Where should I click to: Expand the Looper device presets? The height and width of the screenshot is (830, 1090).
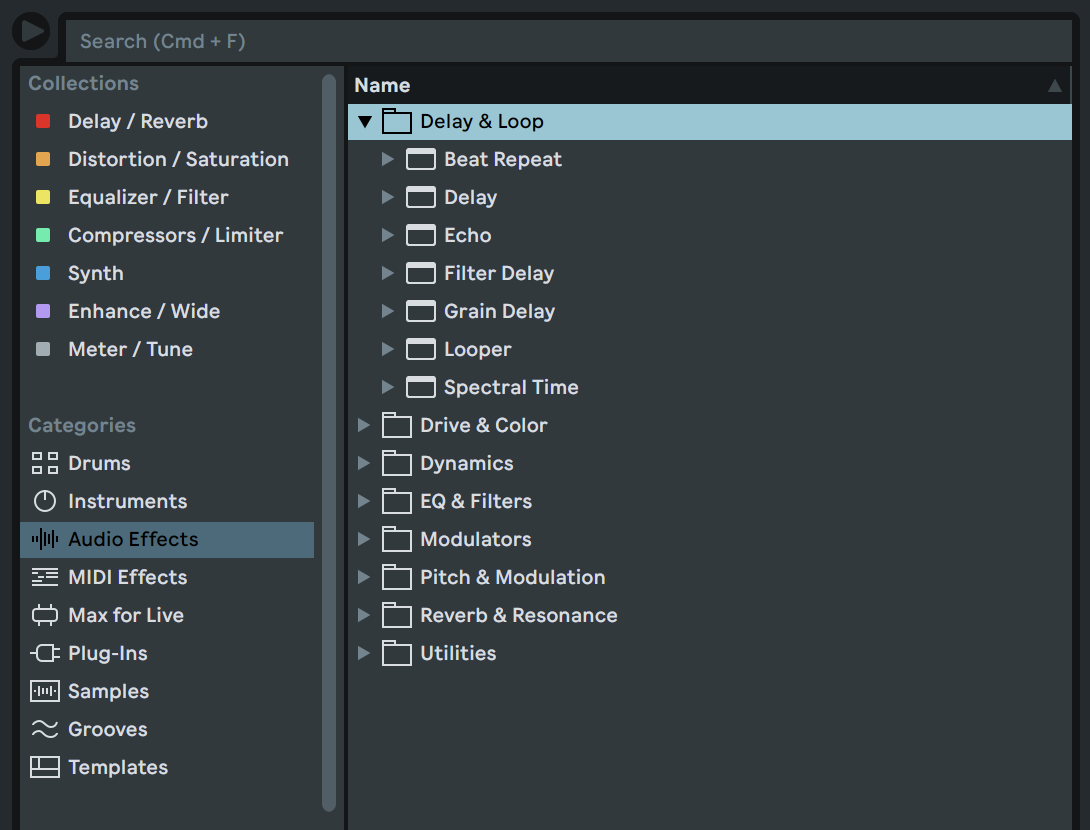pos(387,349)
